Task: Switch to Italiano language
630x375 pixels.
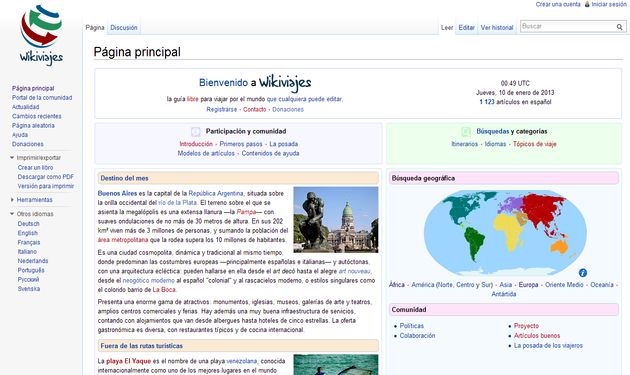Action: [27, 252]
